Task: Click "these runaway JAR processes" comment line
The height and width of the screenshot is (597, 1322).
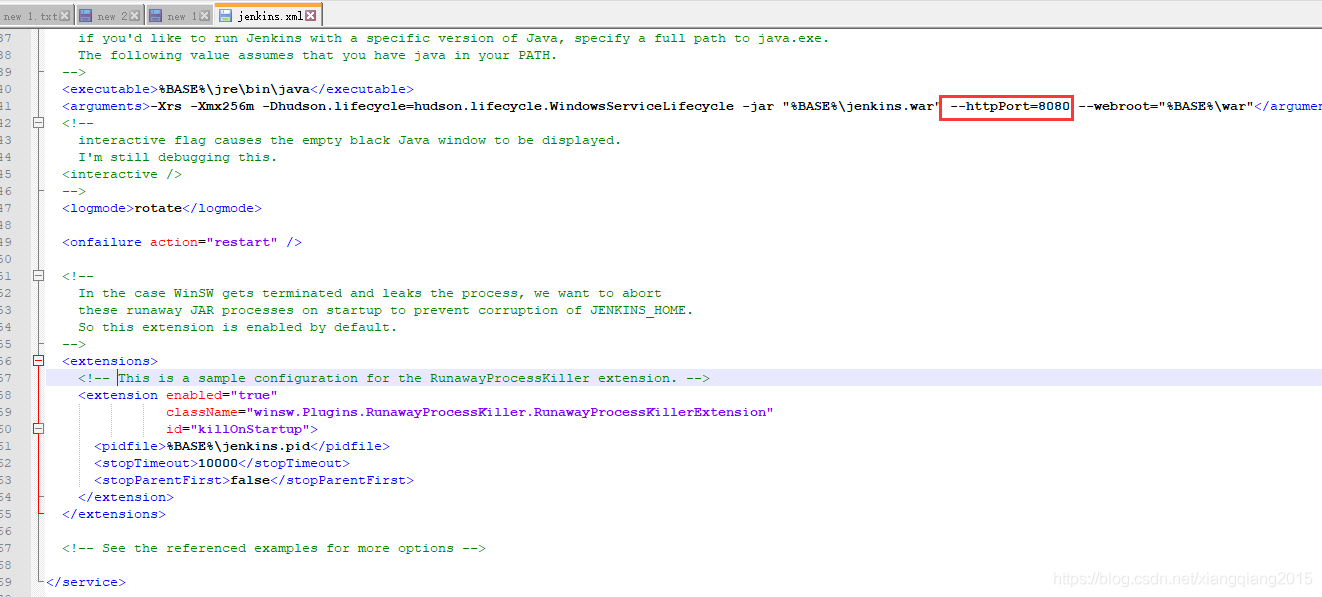Action: point(386,310)
